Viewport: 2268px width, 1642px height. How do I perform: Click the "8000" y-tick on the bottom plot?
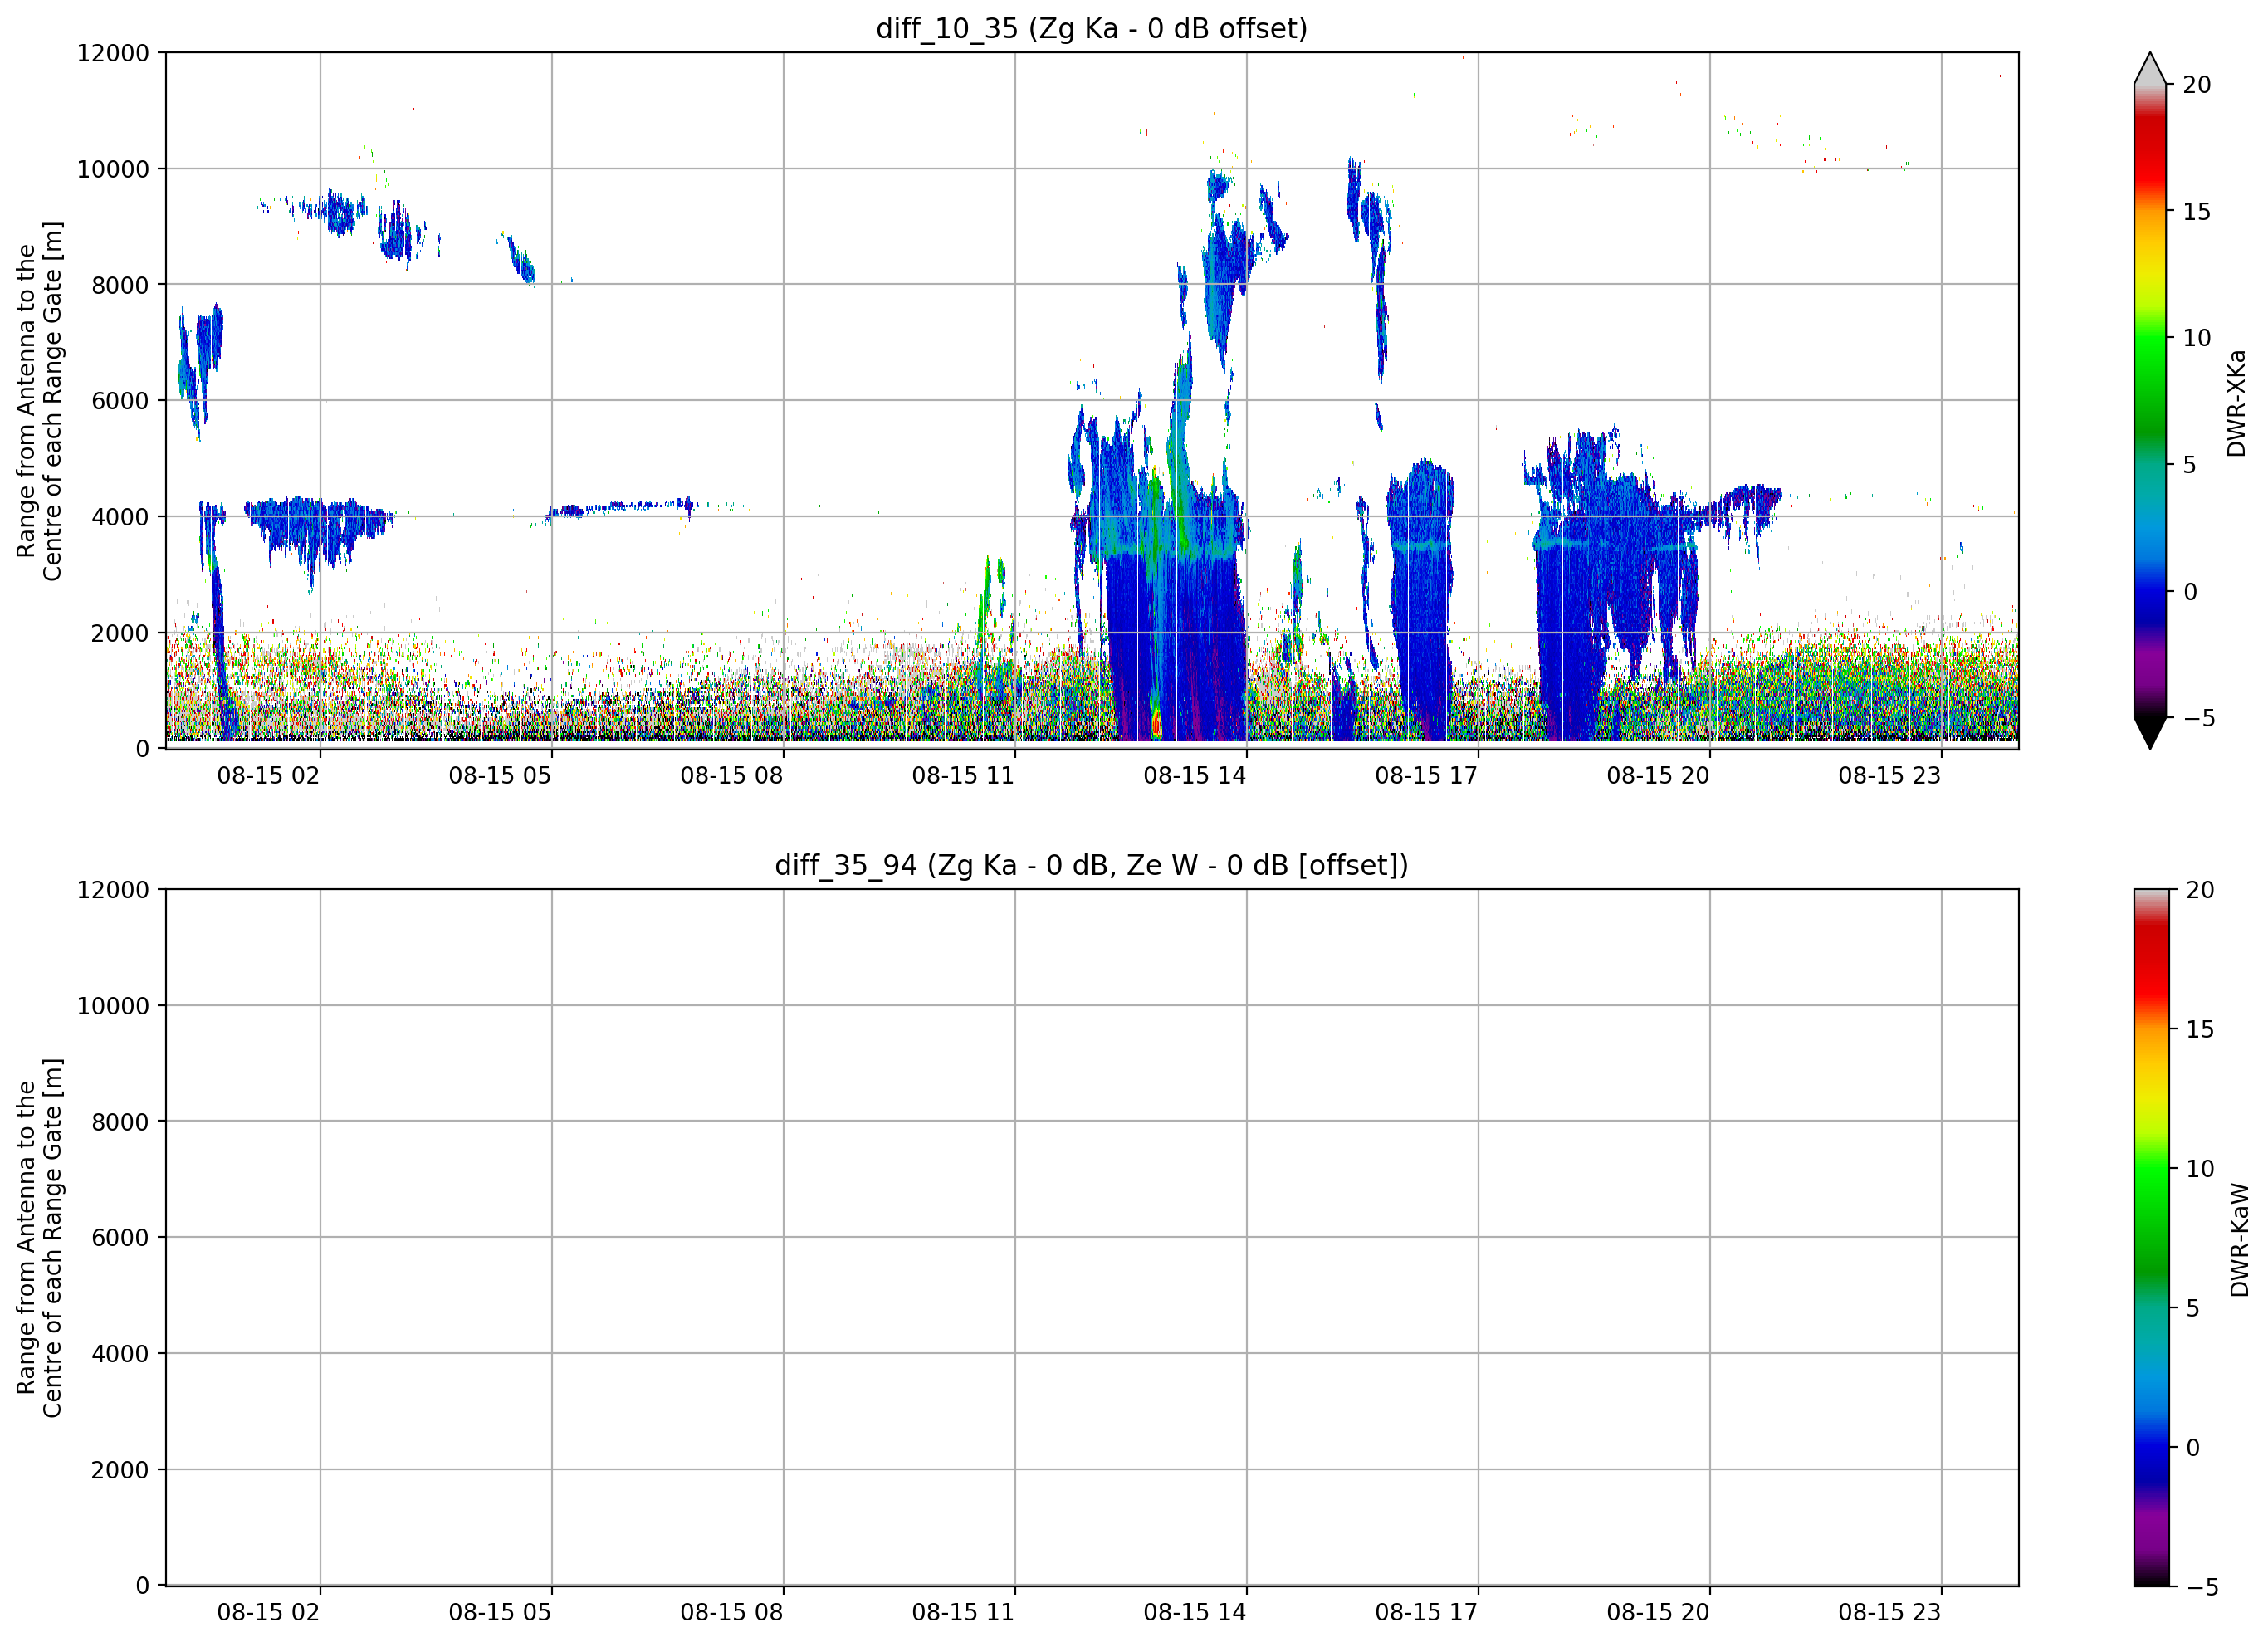[x=120, y=1122]
